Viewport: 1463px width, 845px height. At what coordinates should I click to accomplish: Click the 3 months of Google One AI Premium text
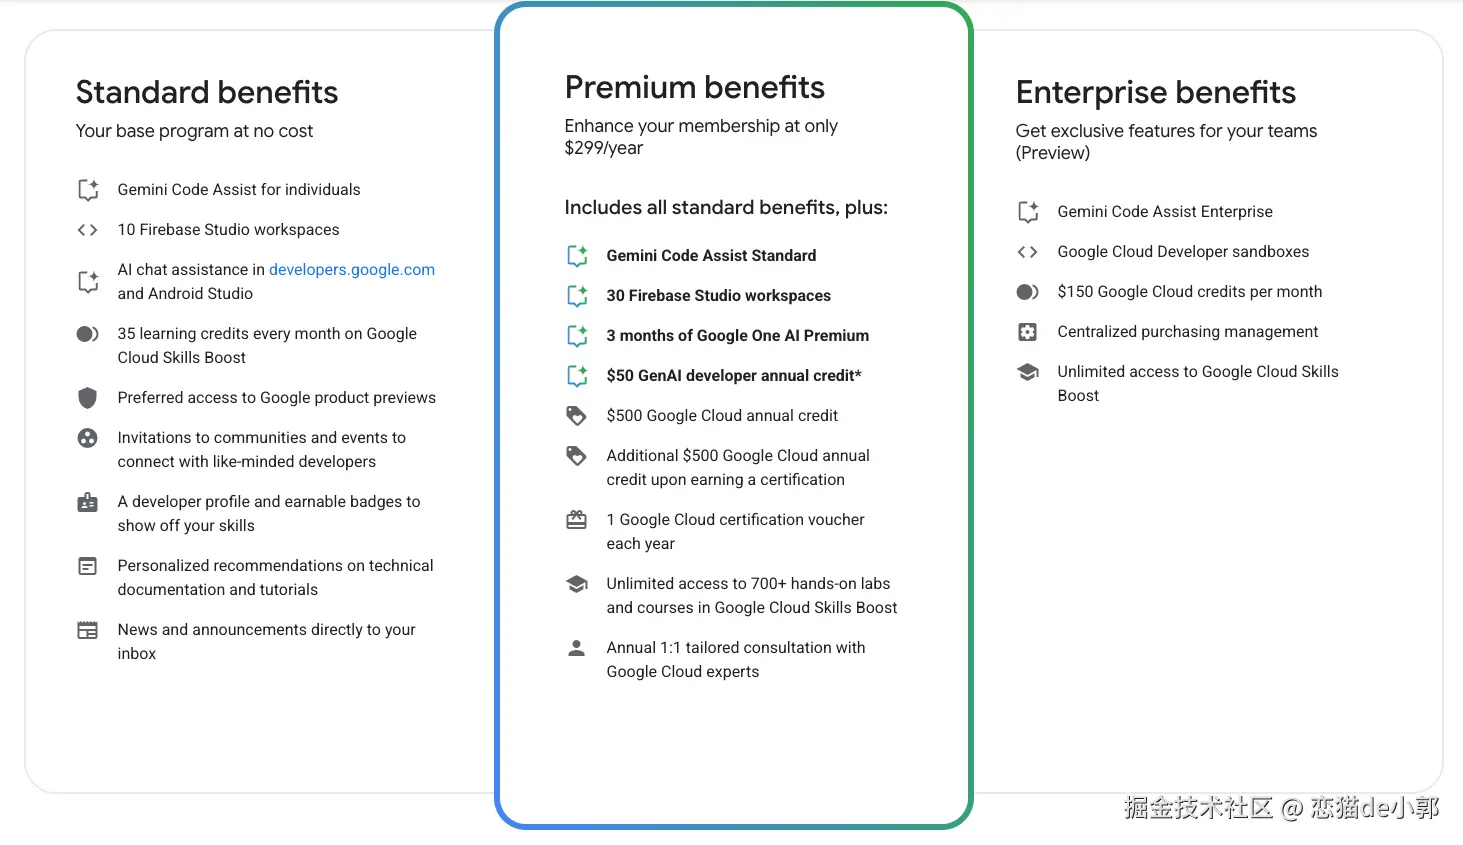click(737, 336)
